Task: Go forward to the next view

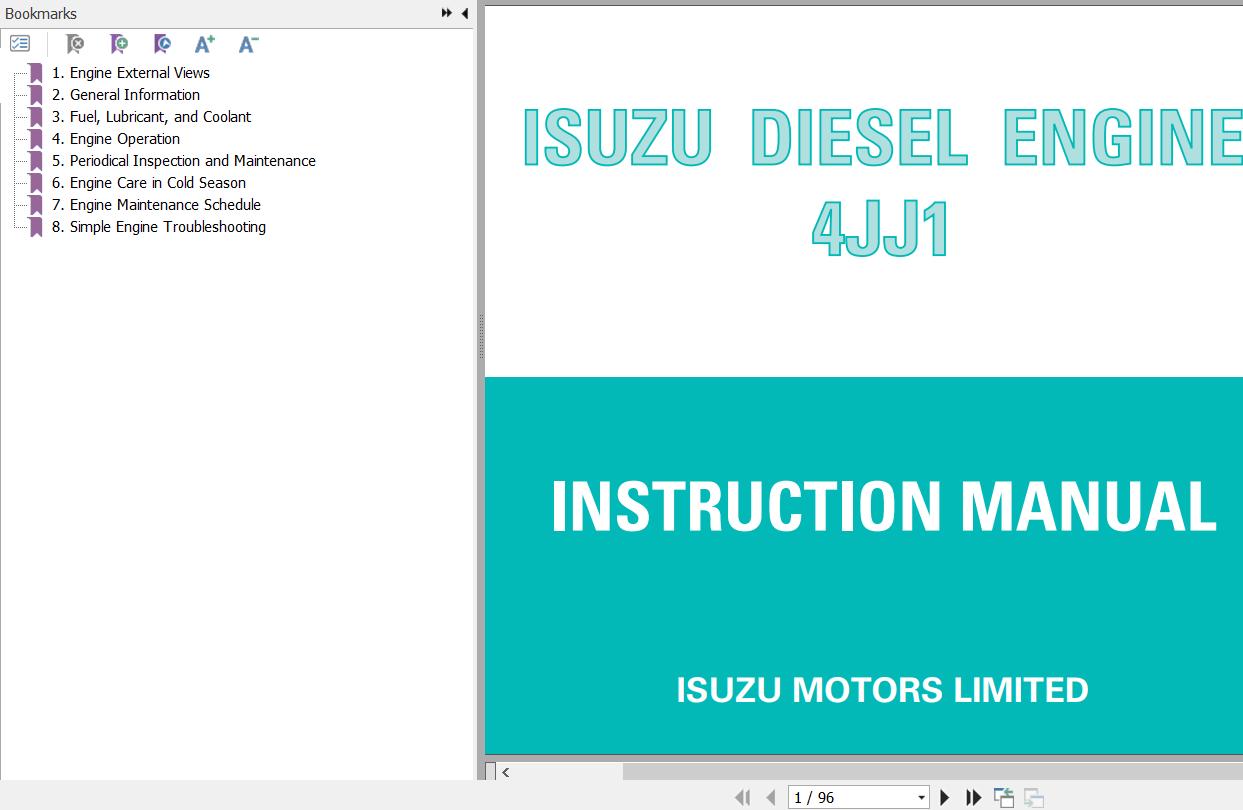Action: (x=1032, y=797)
